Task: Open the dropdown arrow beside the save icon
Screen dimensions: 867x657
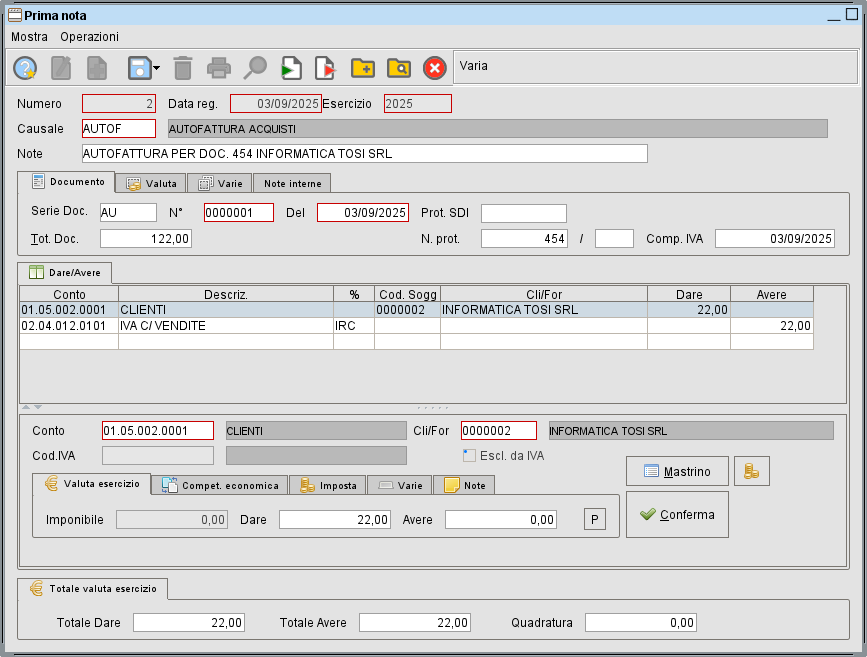Action: [156, 68]
